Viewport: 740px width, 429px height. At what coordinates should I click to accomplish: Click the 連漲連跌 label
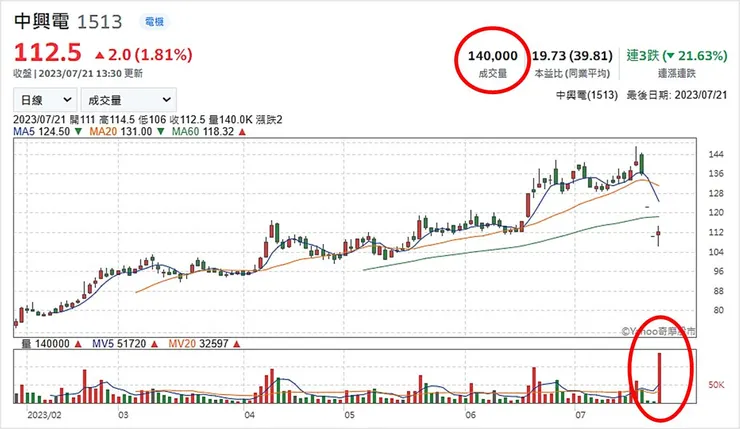click(x=677, y=74)
